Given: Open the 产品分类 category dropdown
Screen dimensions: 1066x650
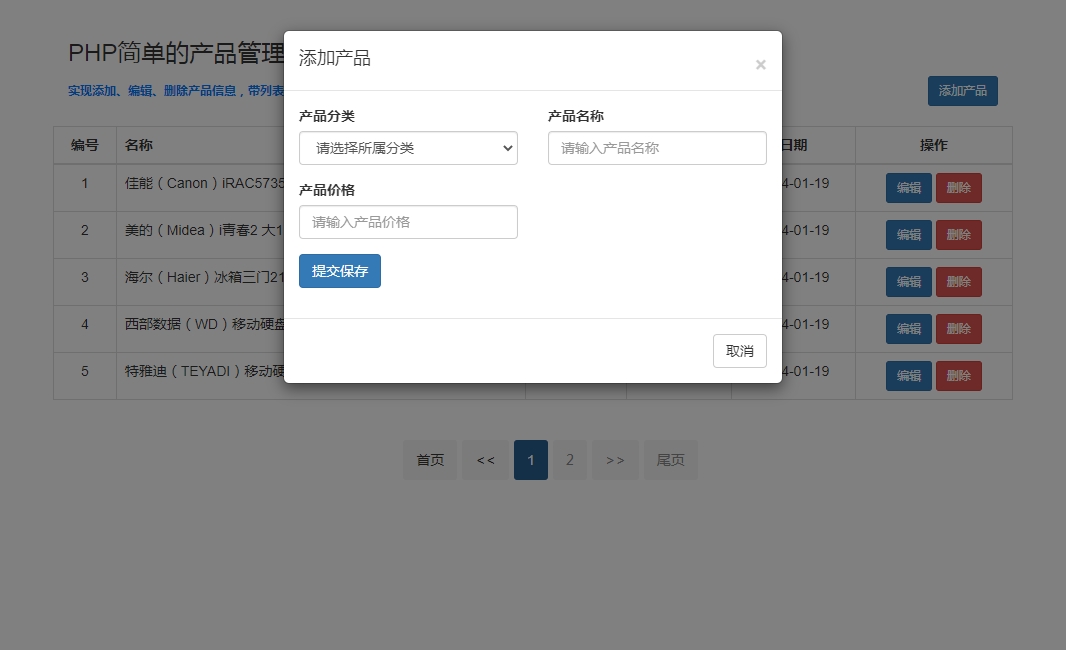Looking at the screenshot, I should coord(408,148).
